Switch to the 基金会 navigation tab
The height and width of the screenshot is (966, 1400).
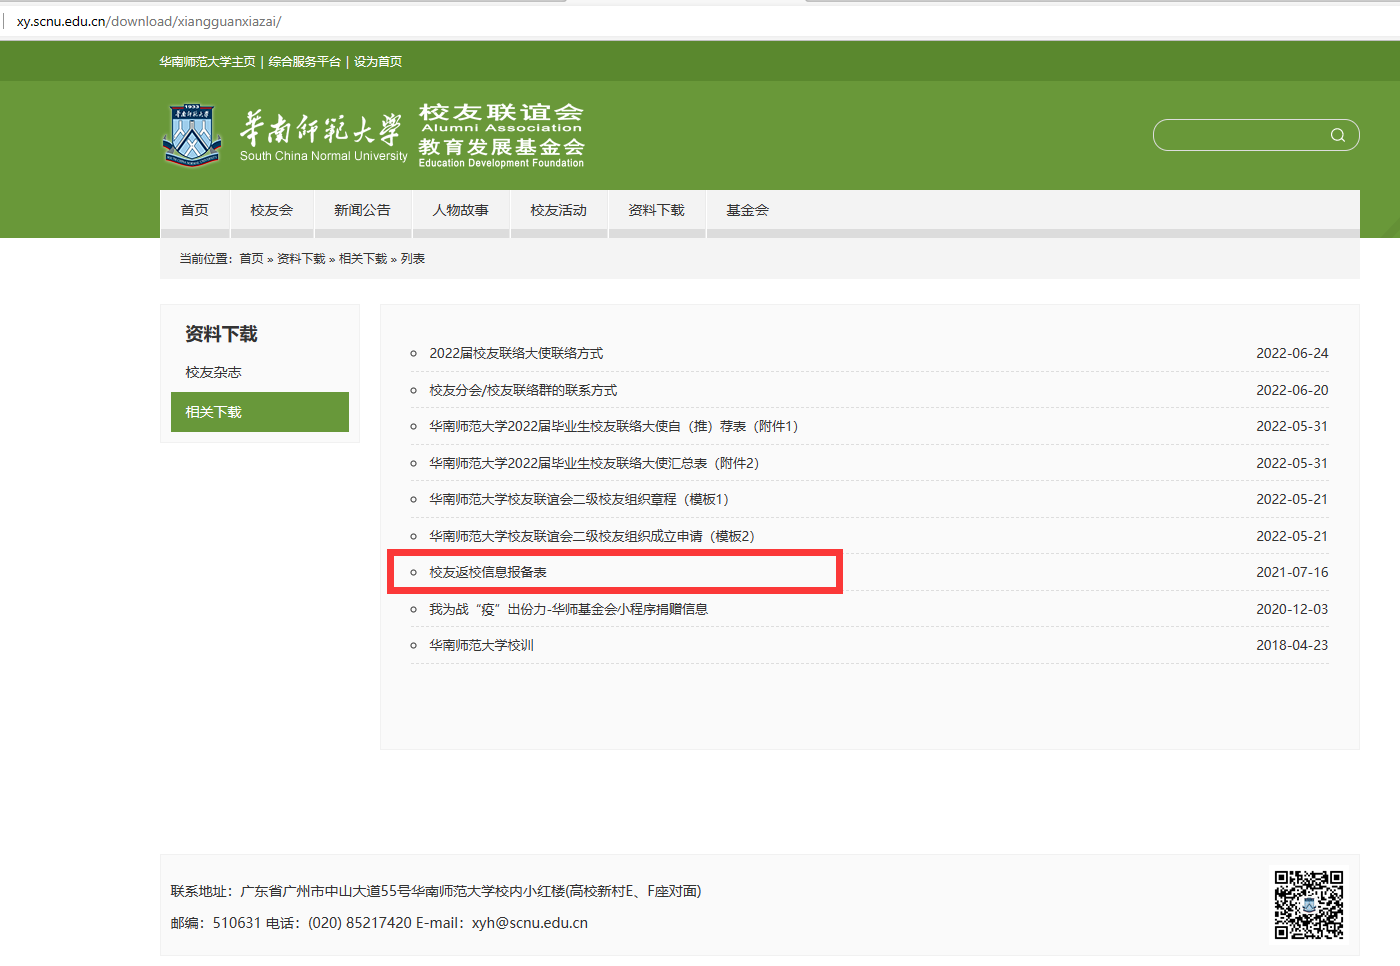(x=746, y=211)
